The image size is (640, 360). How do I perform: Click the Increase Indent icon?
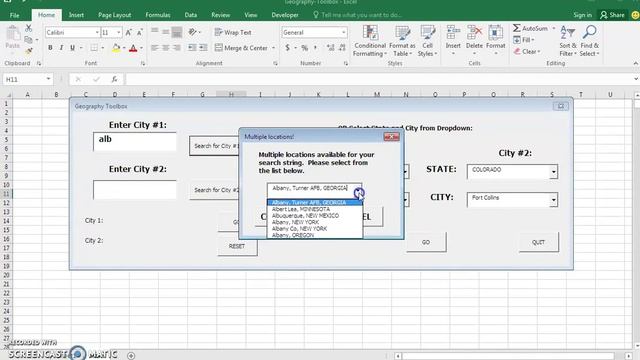point(203,48)
